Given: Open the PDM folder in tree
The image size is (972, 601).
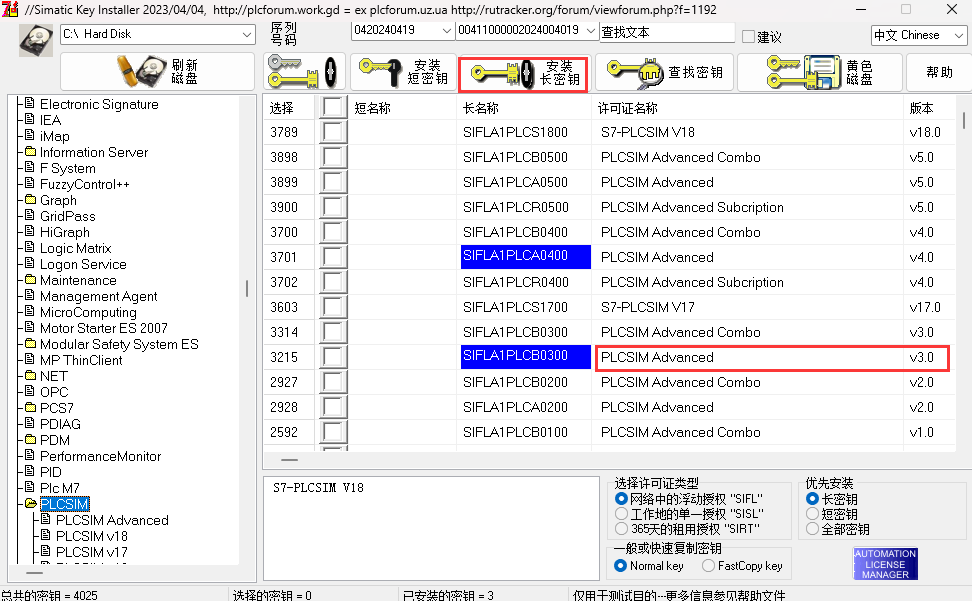Looking at the screenshot, I should (x=55, y=441).
